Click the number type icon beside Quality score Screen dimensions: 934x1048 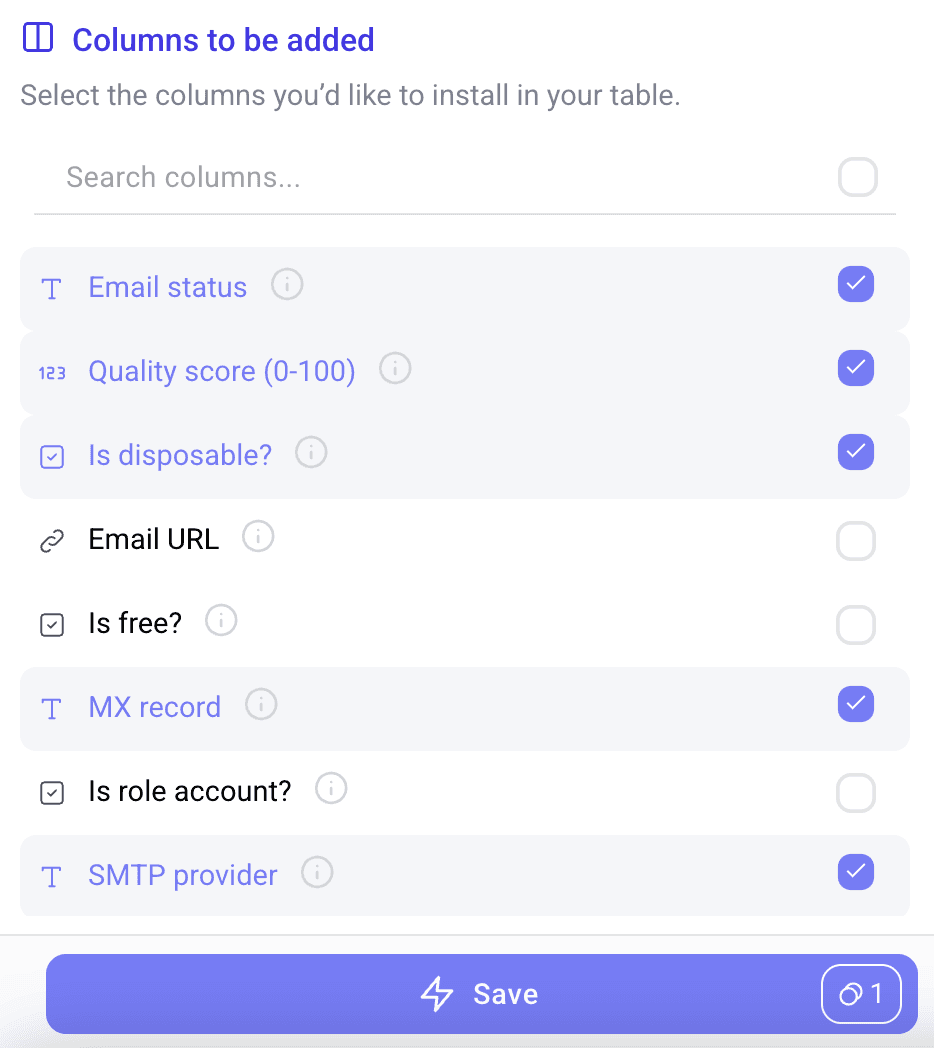pyautogui.click(x=52, y=371)
